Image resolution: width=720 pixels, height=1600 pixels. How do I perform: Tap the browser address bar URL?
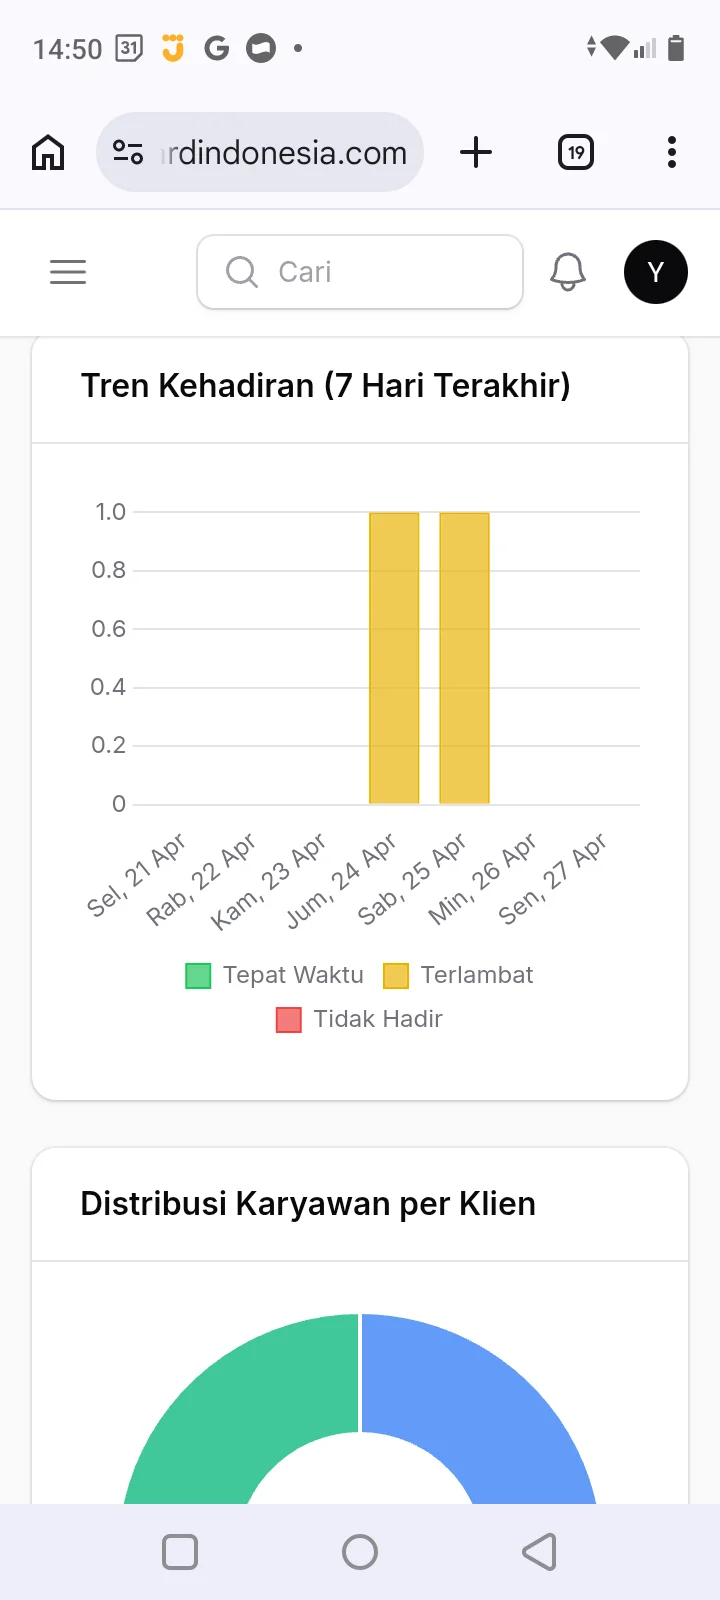(285, 152)
